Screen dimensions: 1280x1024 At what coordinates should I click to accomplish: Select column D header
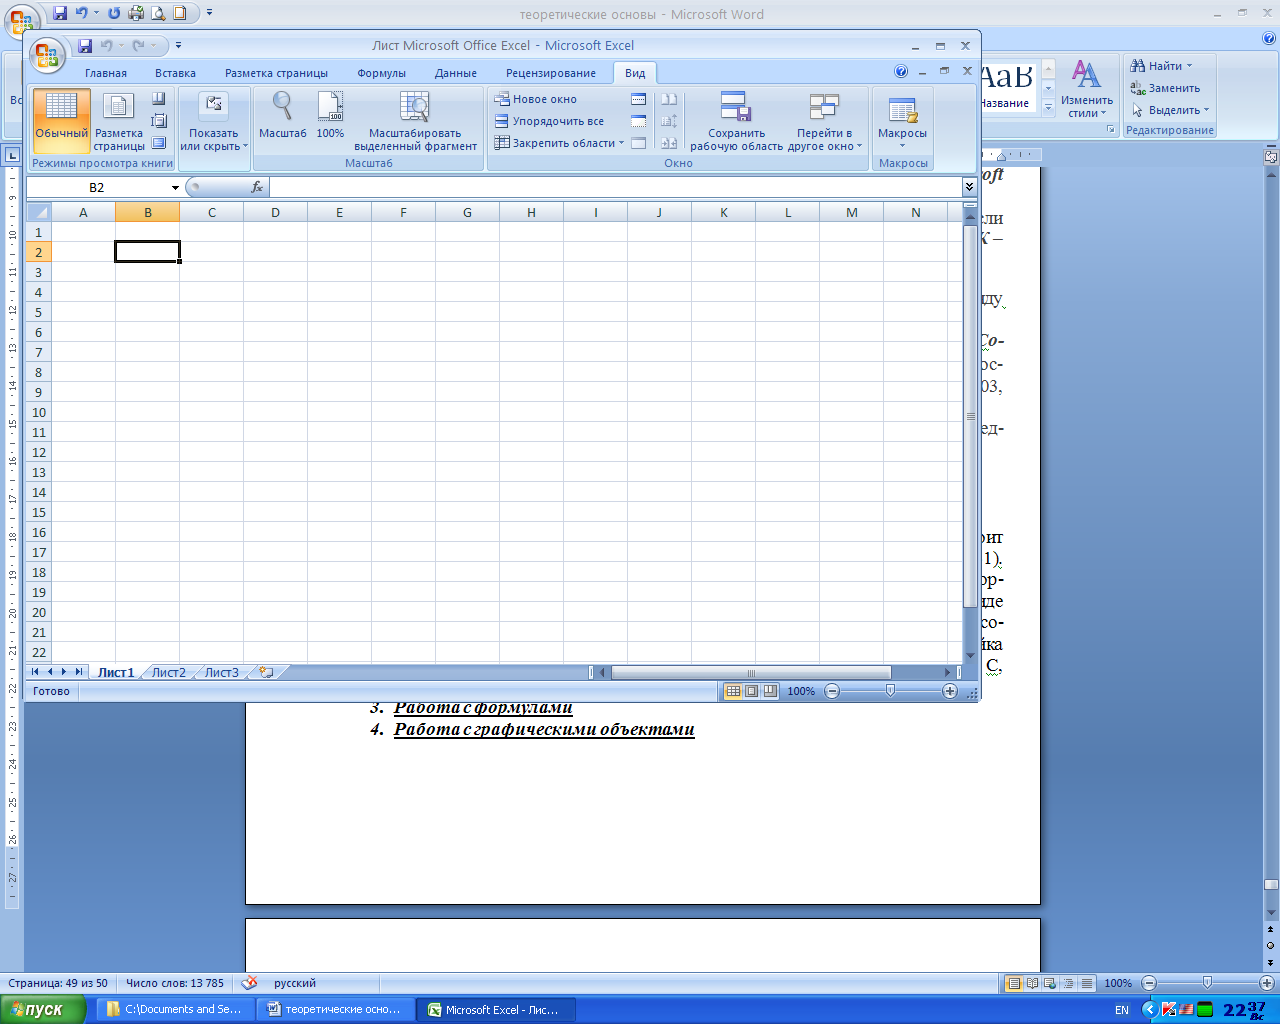coord(275,212)
